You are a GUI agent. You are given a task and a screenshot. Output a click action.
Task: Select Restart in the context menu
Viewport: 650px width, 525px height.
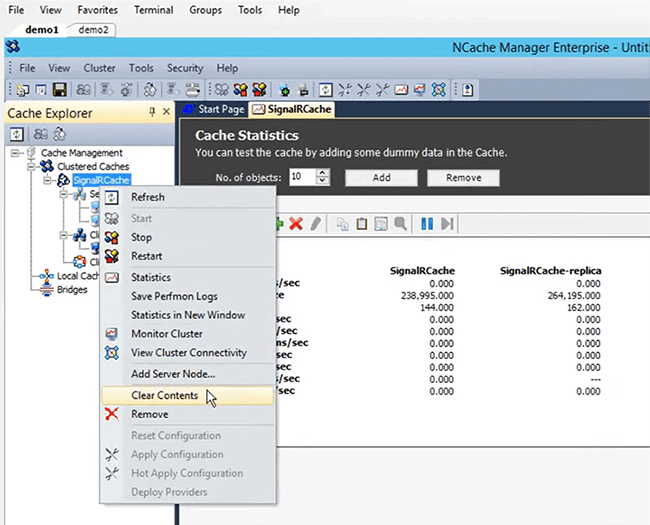click(x=188, y=256)
